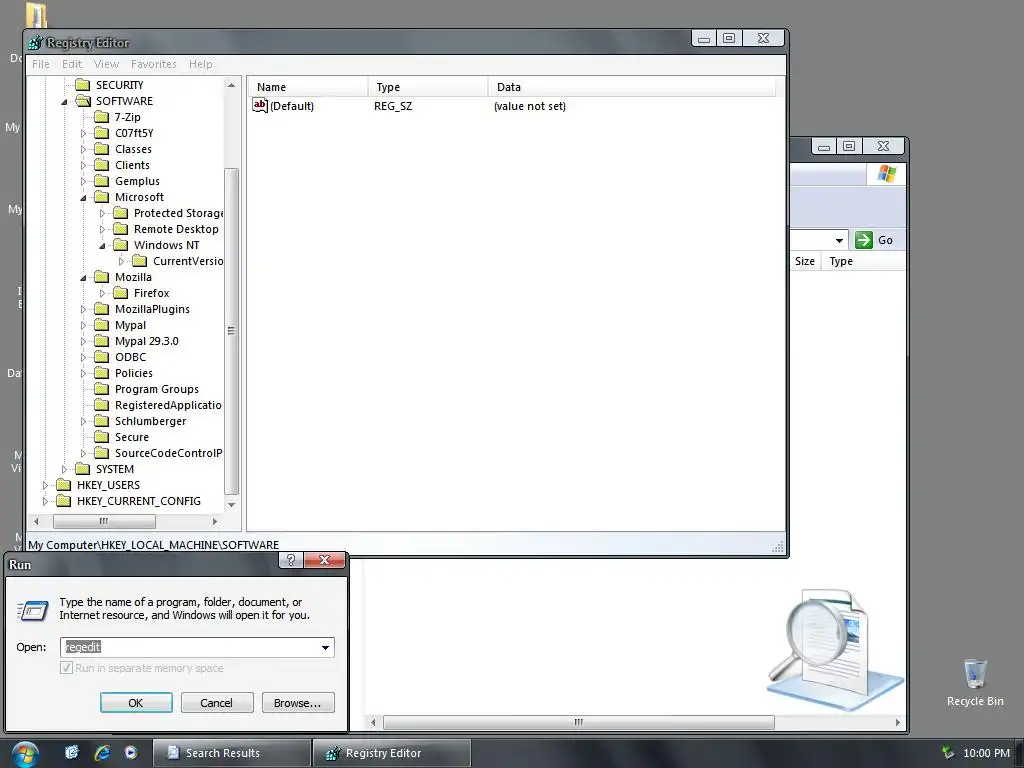
Task: Launch Internet Explorer from Quick Launch
Action: click(x=101, y=753)
